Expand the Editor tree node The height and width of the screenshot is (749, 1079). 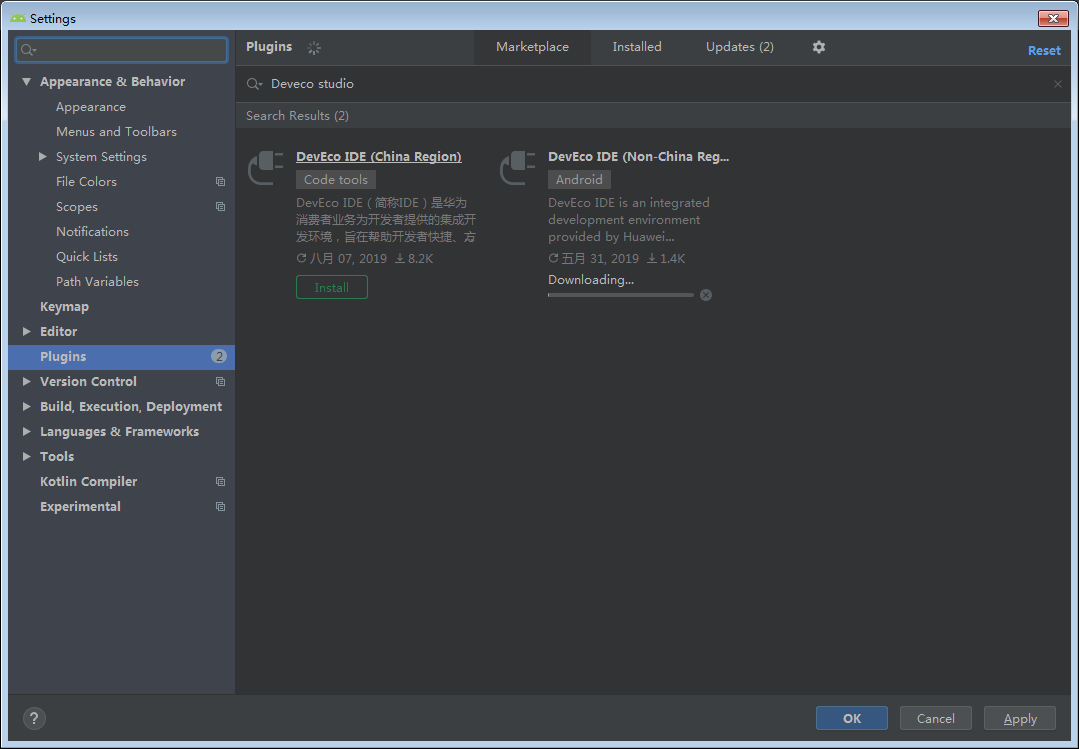(26, 331)
